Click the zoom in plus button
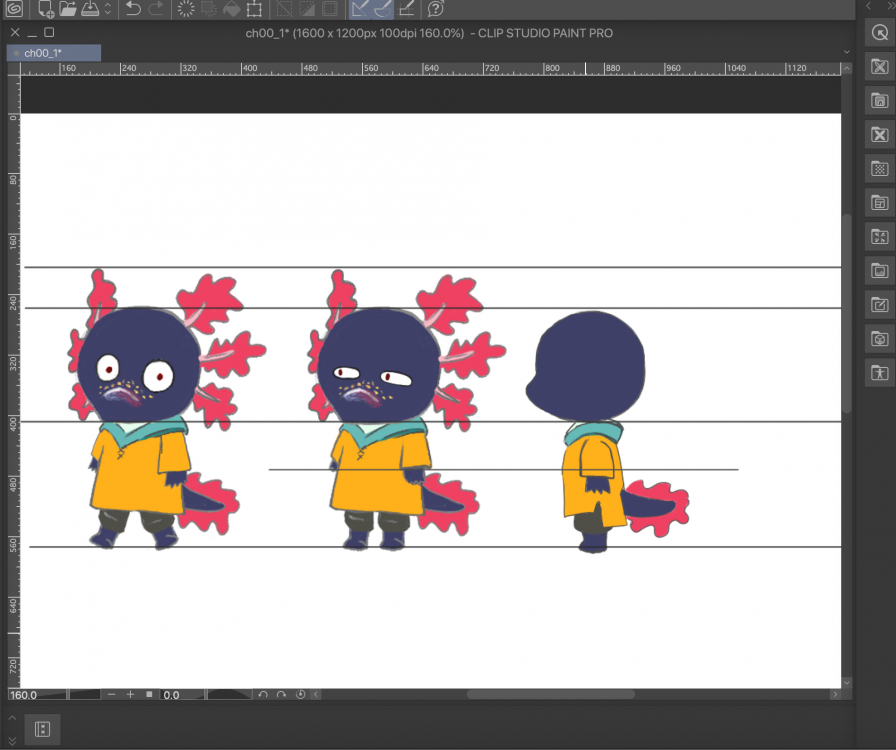The image size is (896, 750). pyautogui.click(x=130, y=694)
